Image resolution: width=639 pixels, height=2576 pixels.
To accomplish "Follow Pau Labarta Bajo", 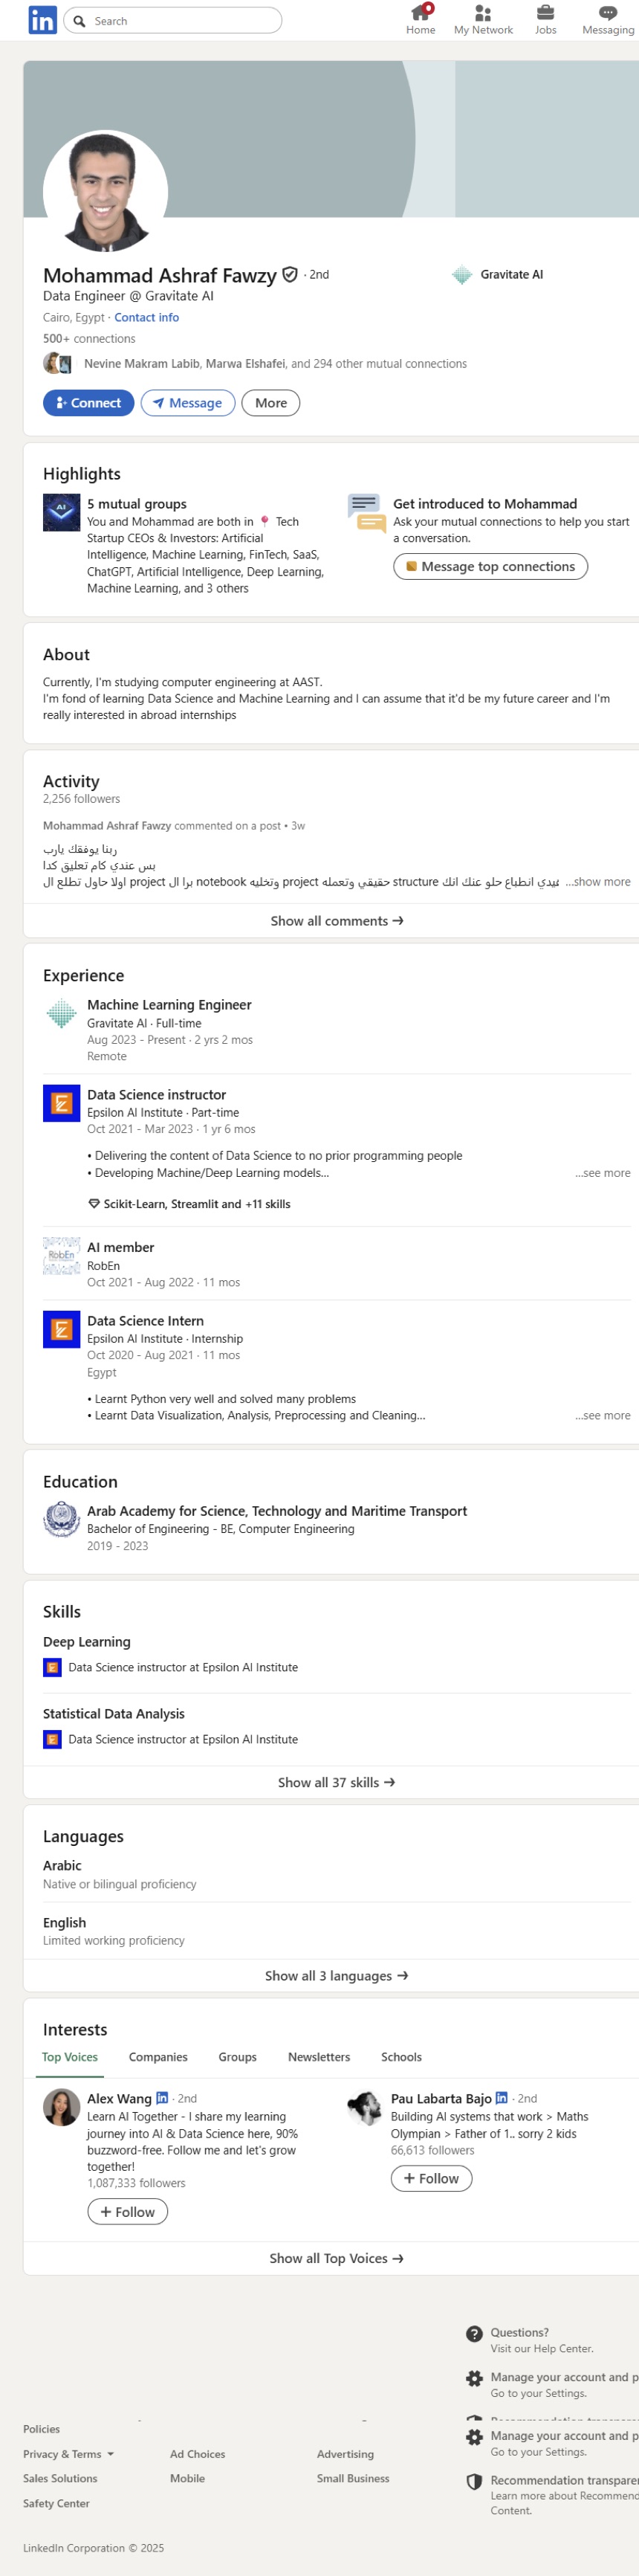I will [x=431, y=2178].
